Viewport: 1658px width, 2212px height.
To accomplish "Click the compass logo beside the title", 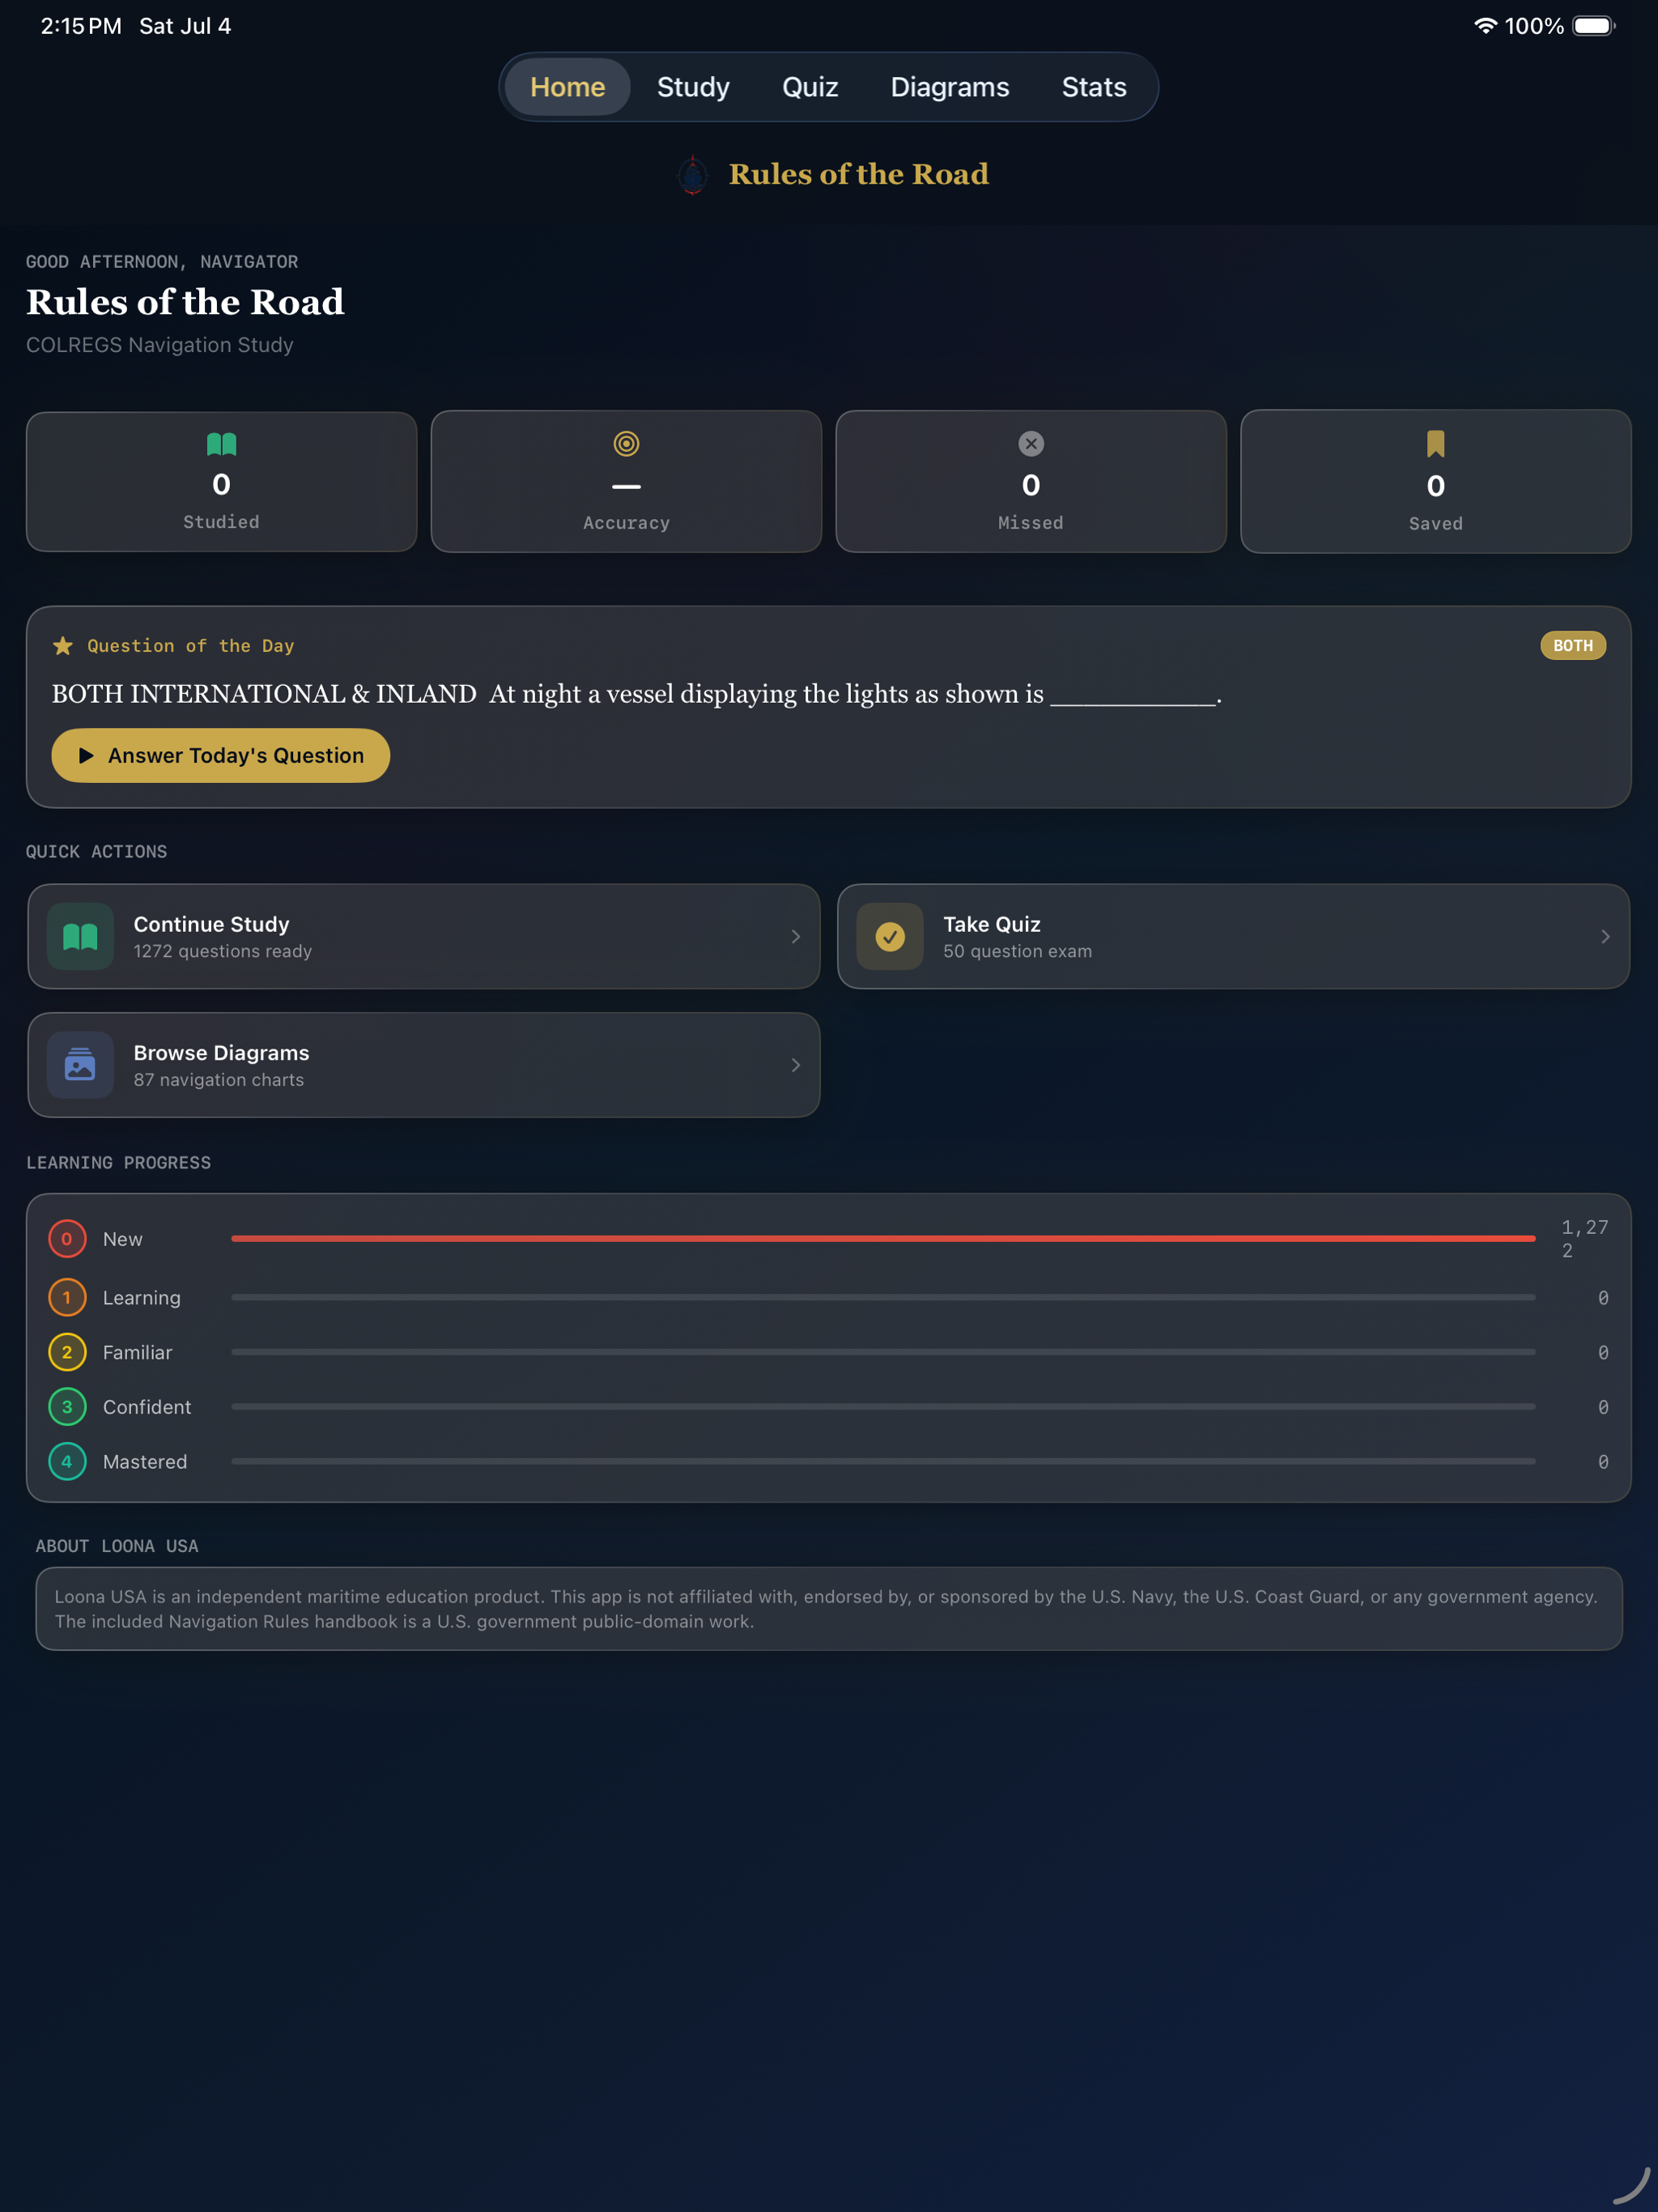I will (692, 175).
